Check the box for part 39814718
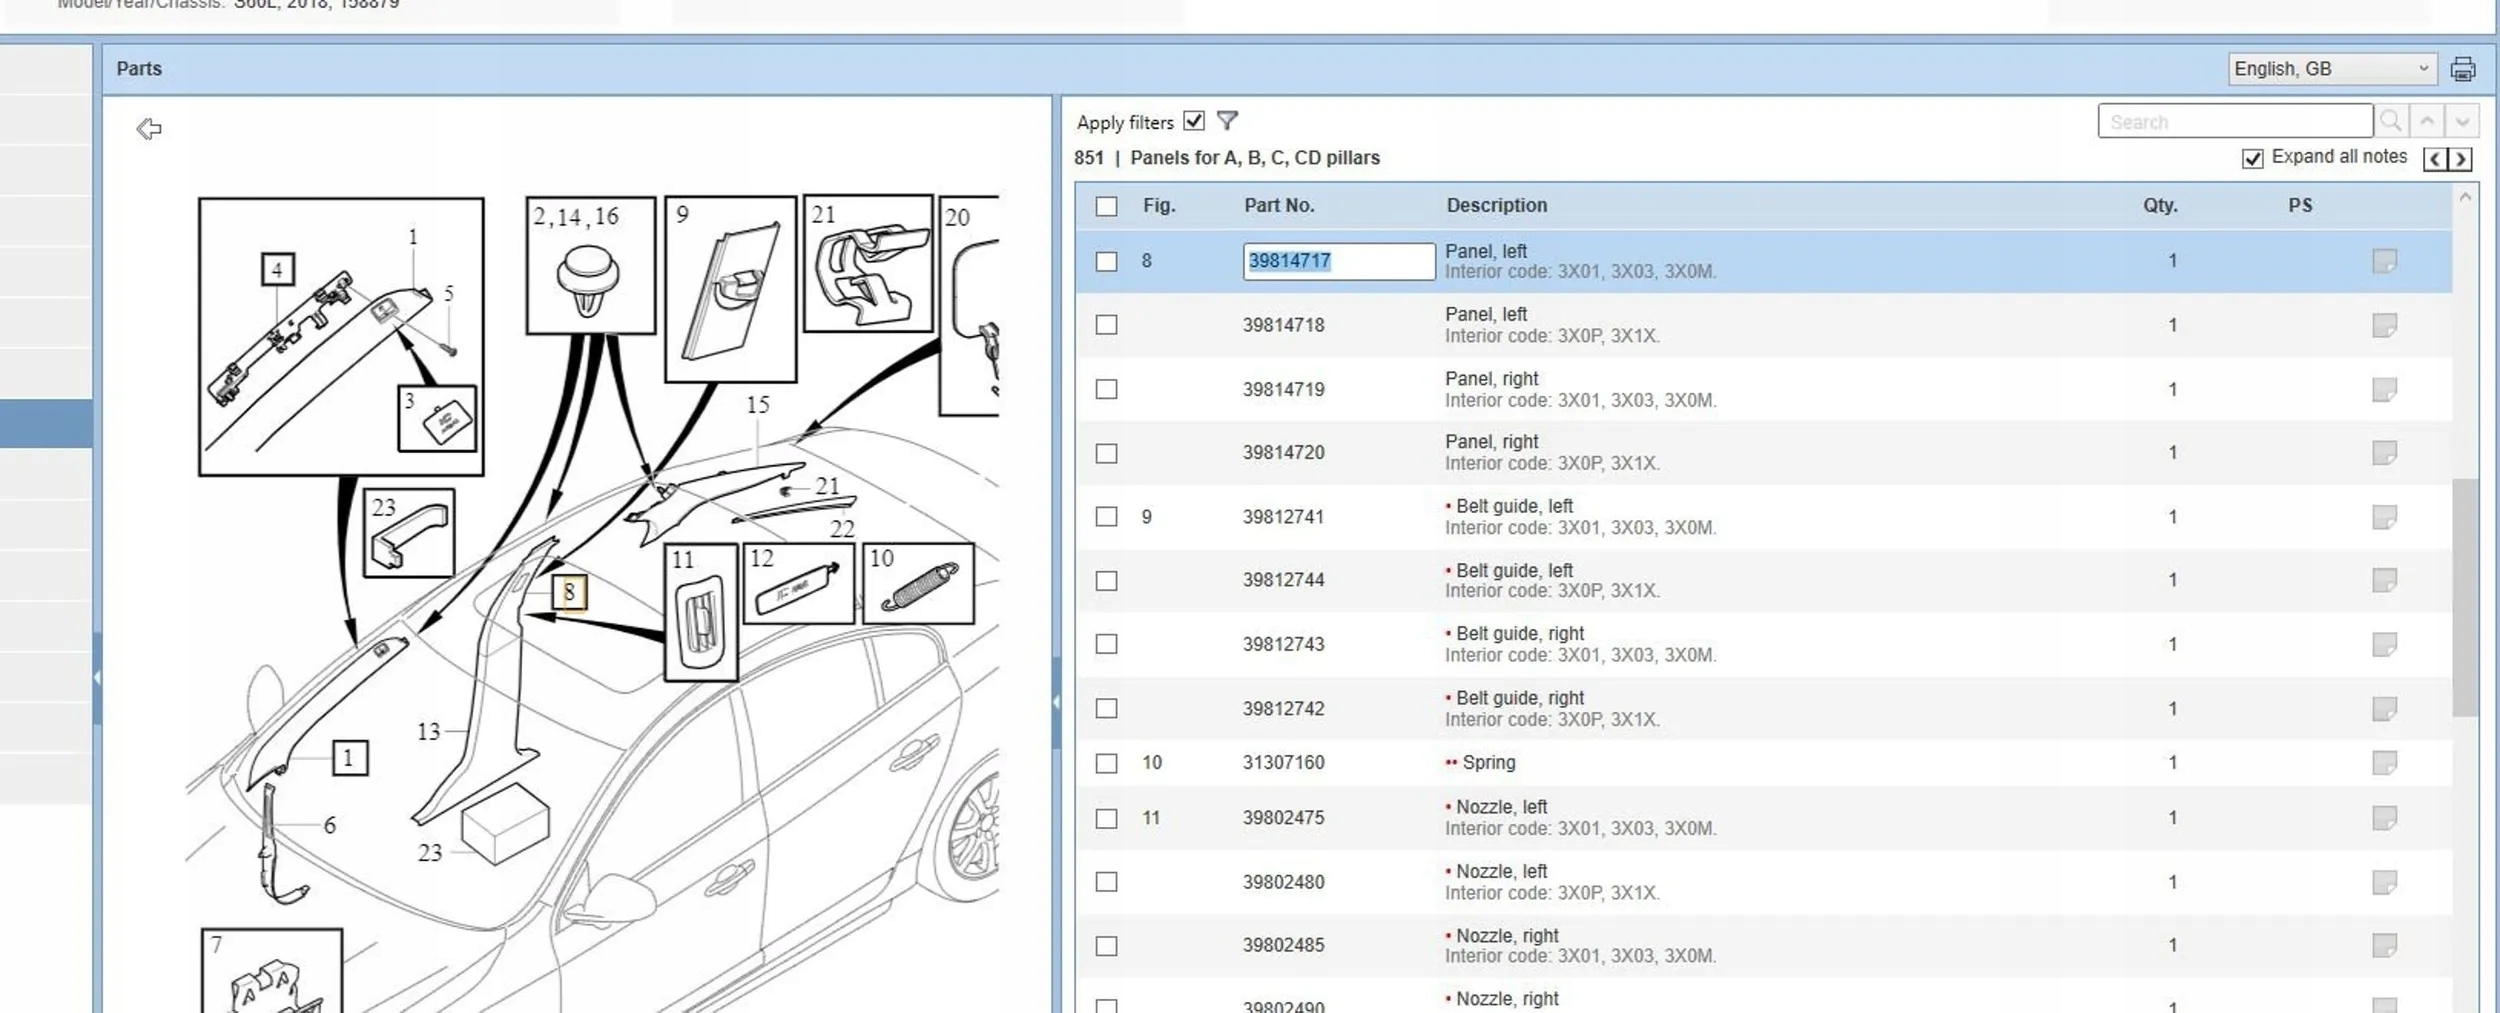Image resolution: width=2500 pixels, height=1013 pixels. (x=1106, y=325)
